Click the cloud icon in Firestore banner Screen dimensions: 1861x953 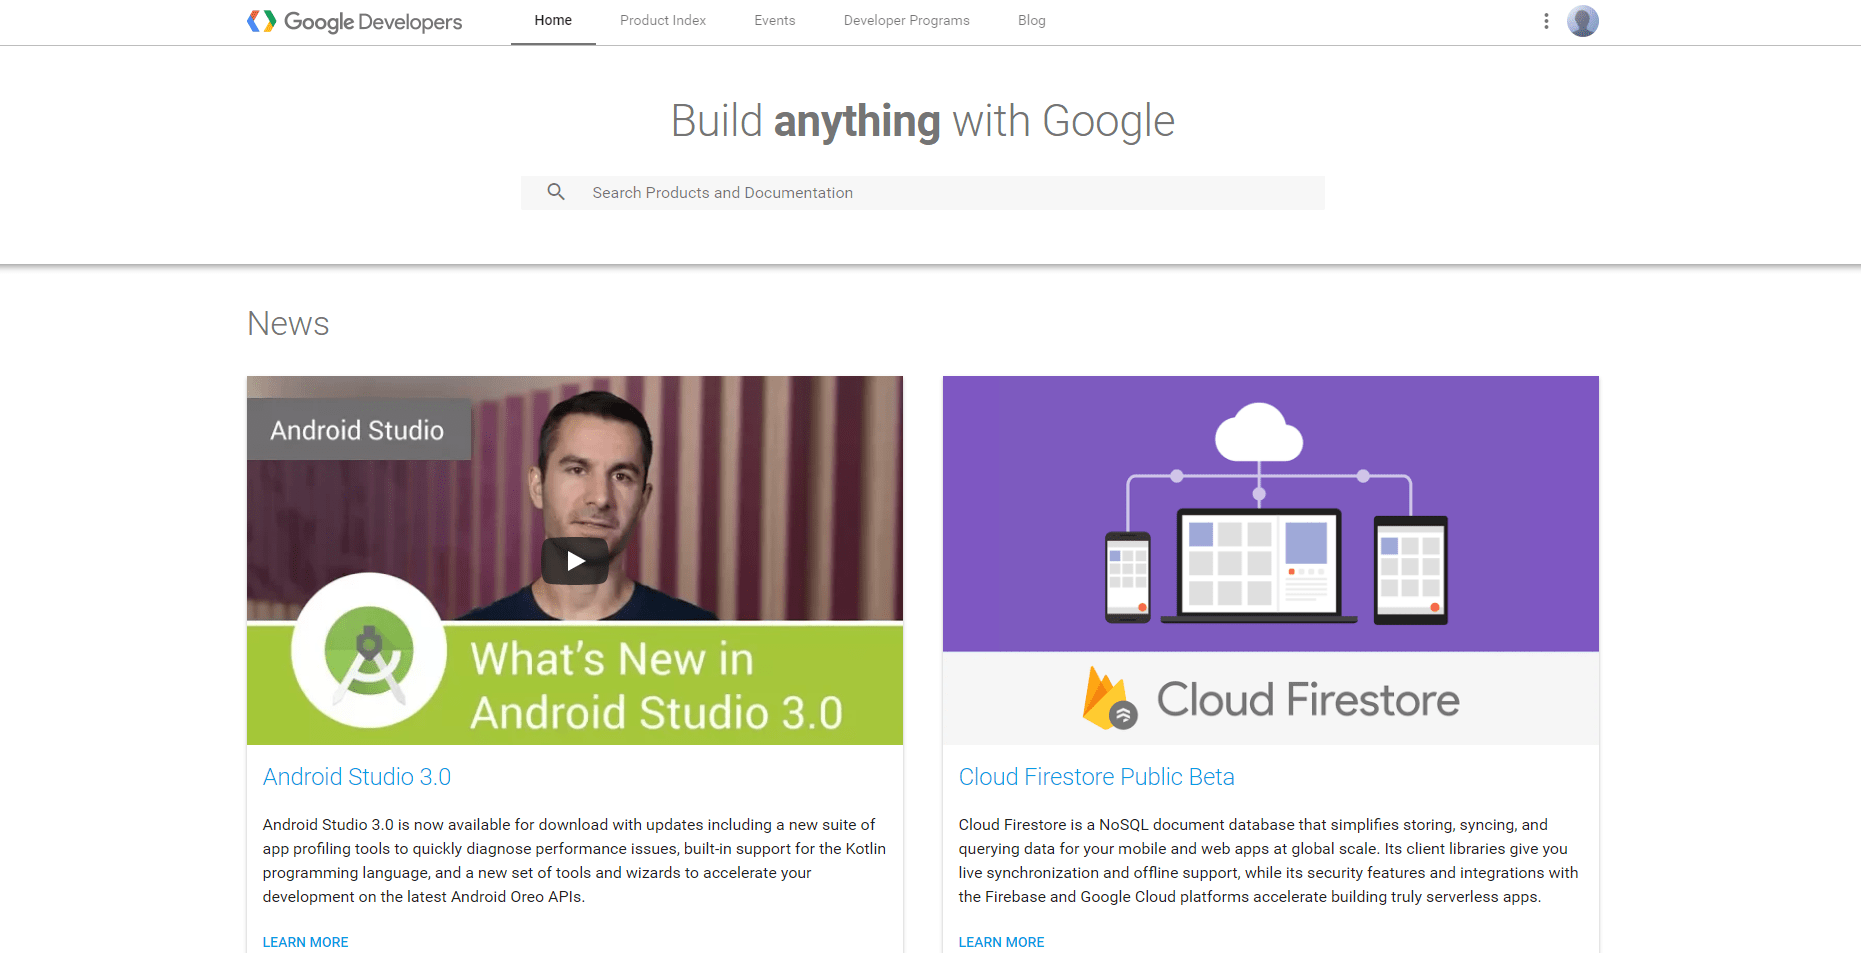point(1258,433)
